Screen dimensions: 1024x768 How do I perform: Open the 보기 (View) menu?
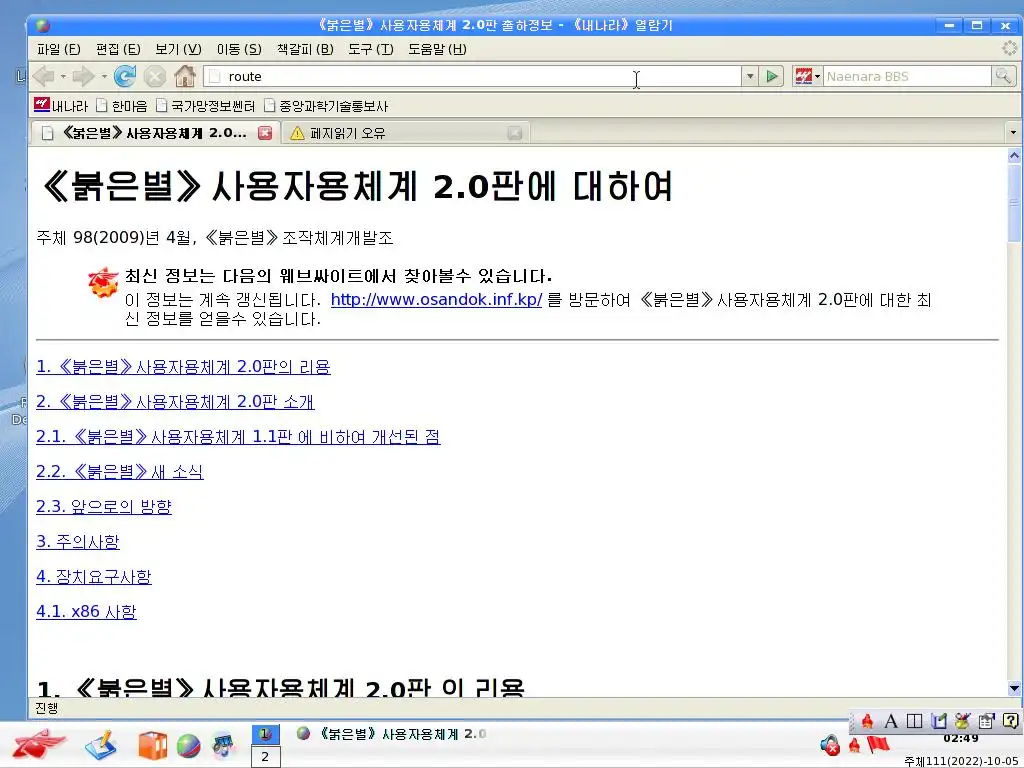[x=178, y=49]
